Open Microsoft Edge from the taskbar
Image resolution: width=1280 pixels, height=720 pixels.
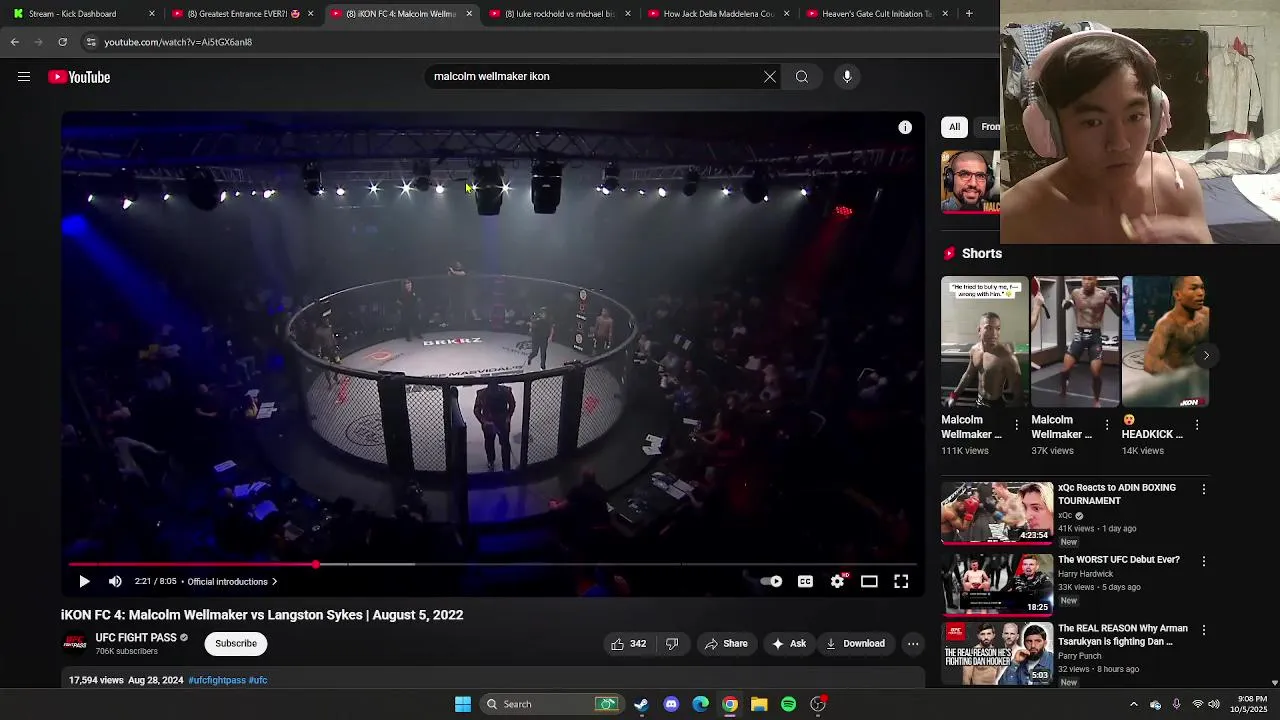click(700, 704)
